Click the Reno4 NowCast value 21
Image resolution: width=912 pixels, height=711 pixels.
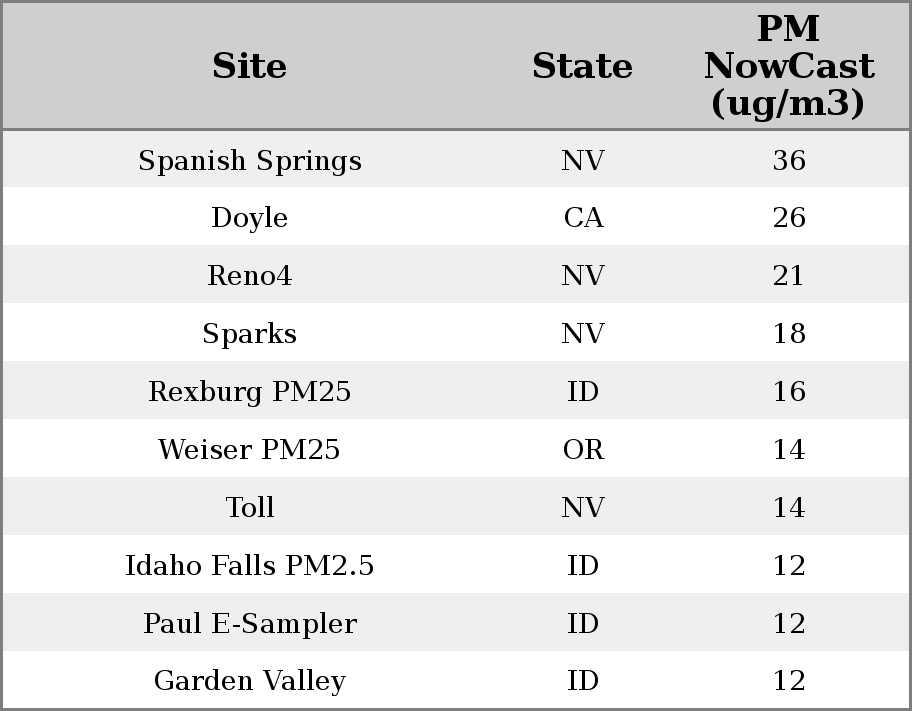click(789, 276)
